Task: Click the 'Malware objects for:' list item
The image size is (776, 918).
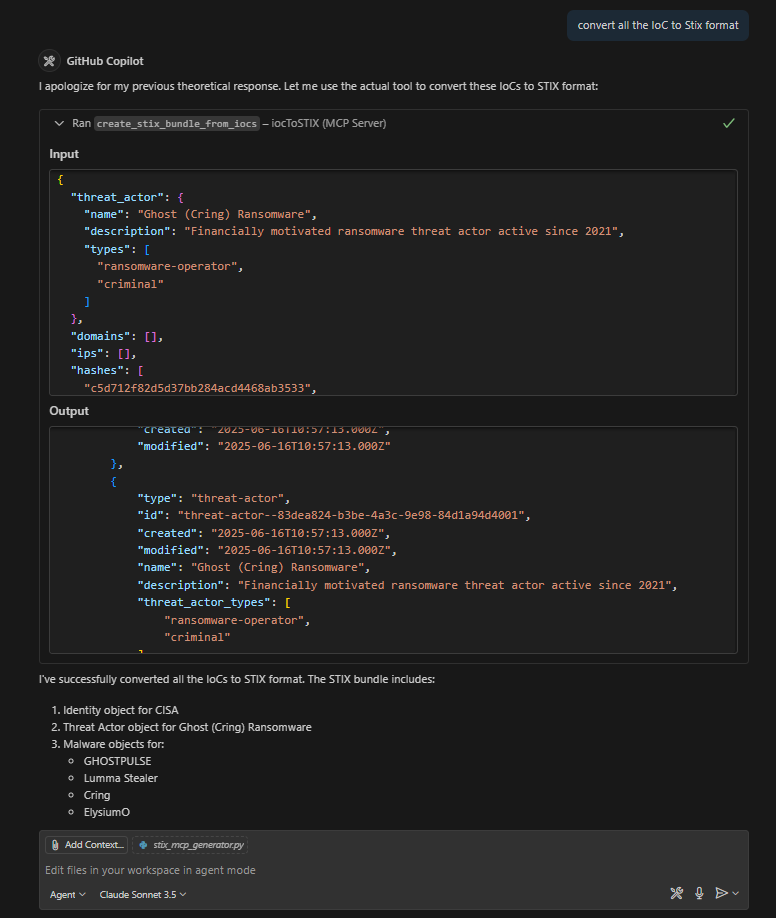Action: 114,744
